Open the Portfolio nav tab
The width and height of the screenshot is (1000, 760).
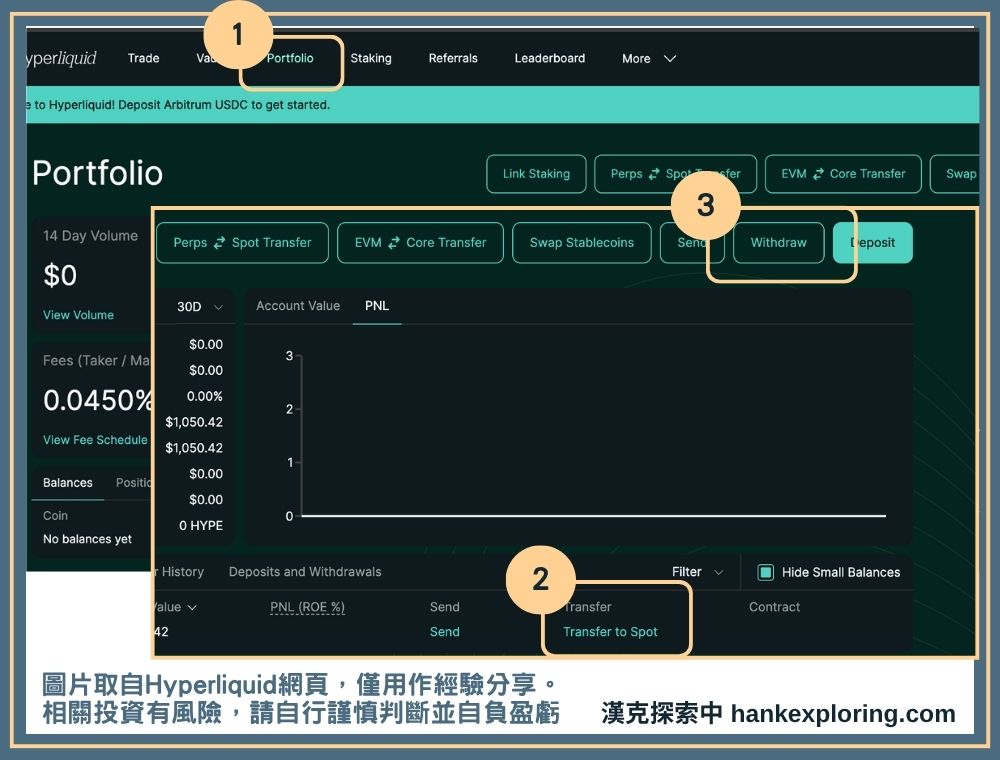point(290,58)
